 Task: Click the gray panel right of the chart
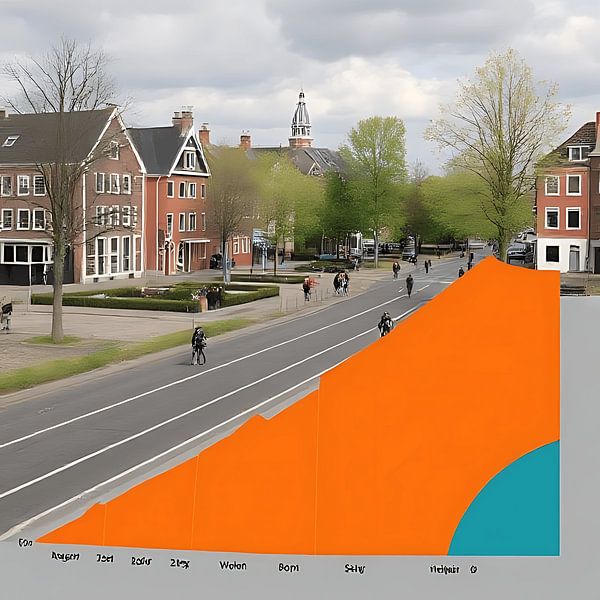click(x=579, y=430)
